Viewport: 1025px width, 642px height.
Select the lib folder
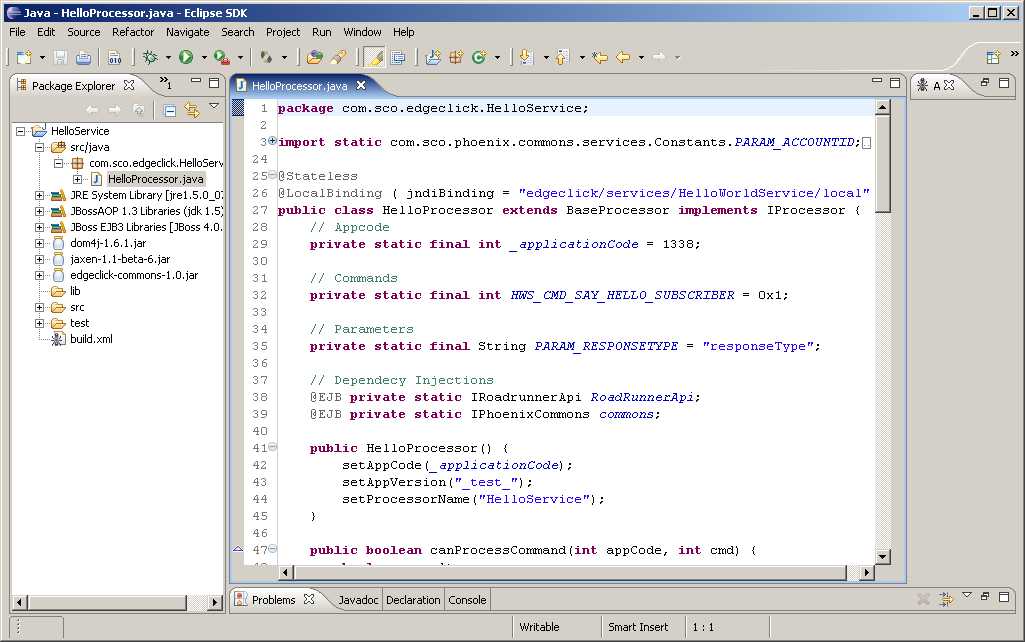(75, 292)
